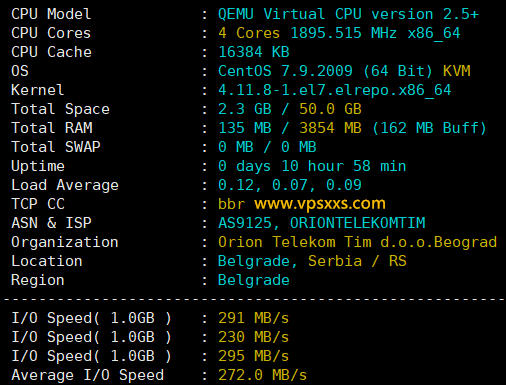Screen dimensions: 506x385
Task: Click the 'Uptime' label
Action: click(x=38, y=166)
